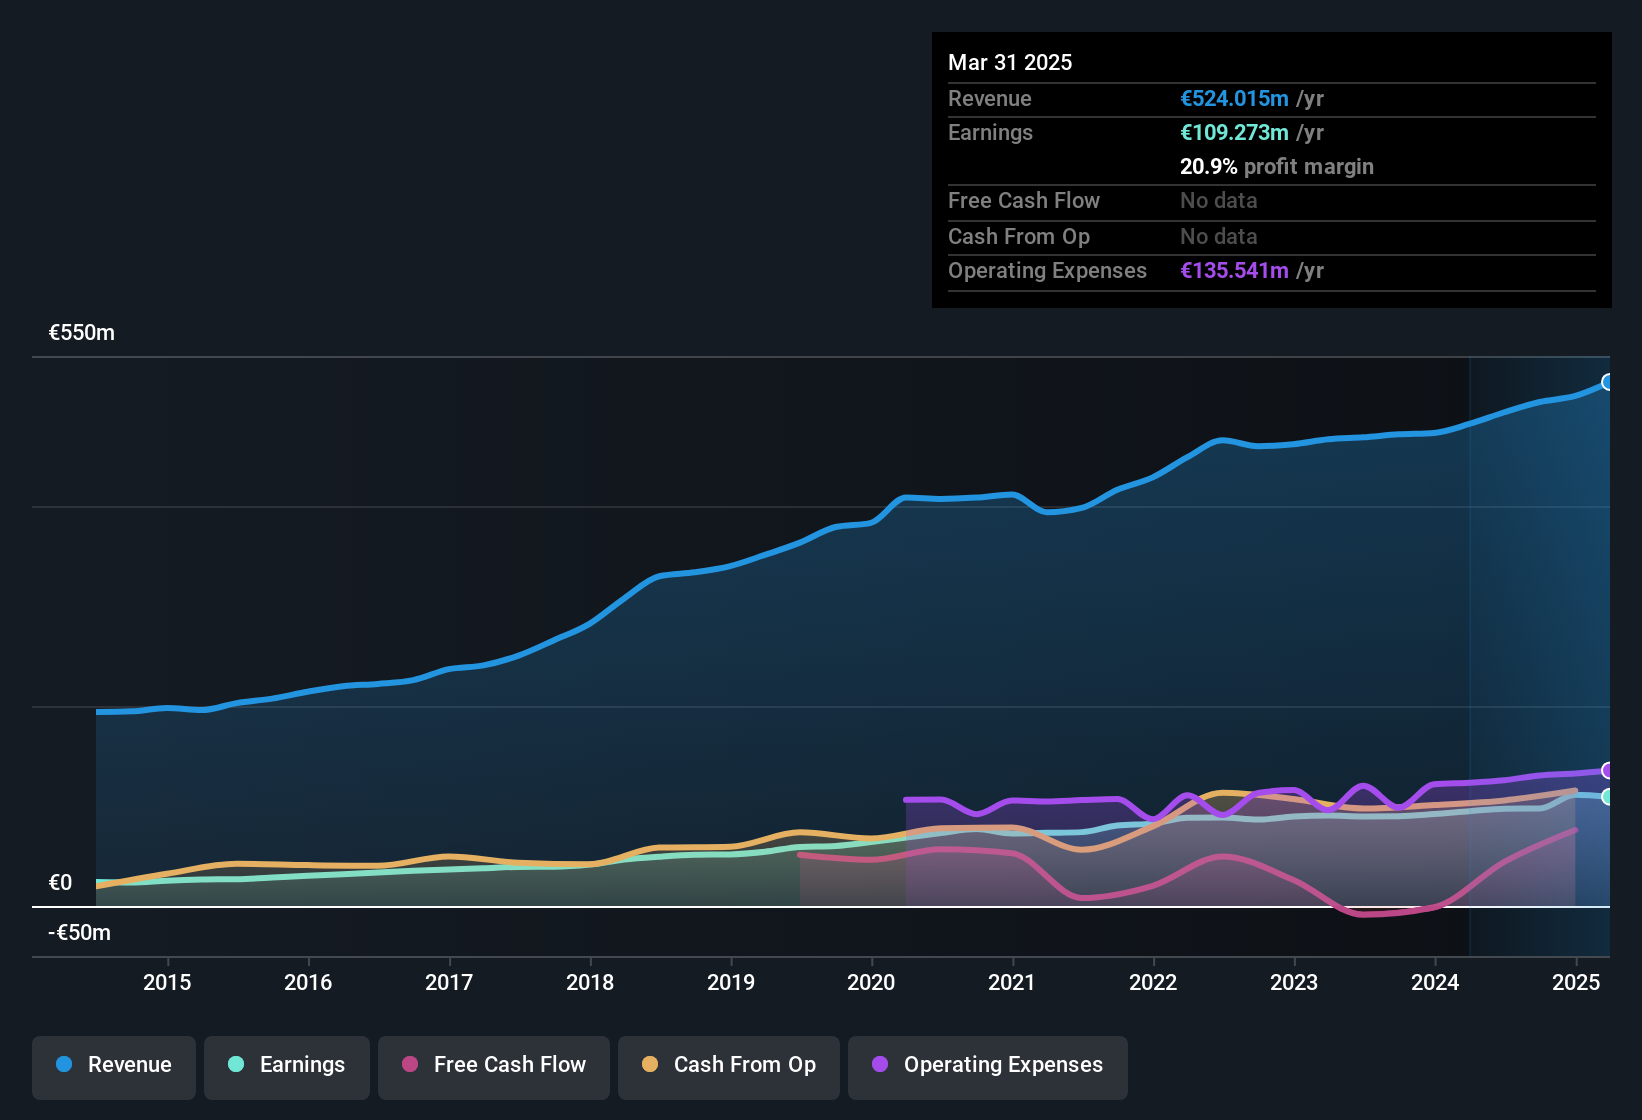Select the 2025 label on the x-axis
The width and height of the screenshot is (1642, 1120).
coord(1577,982)
